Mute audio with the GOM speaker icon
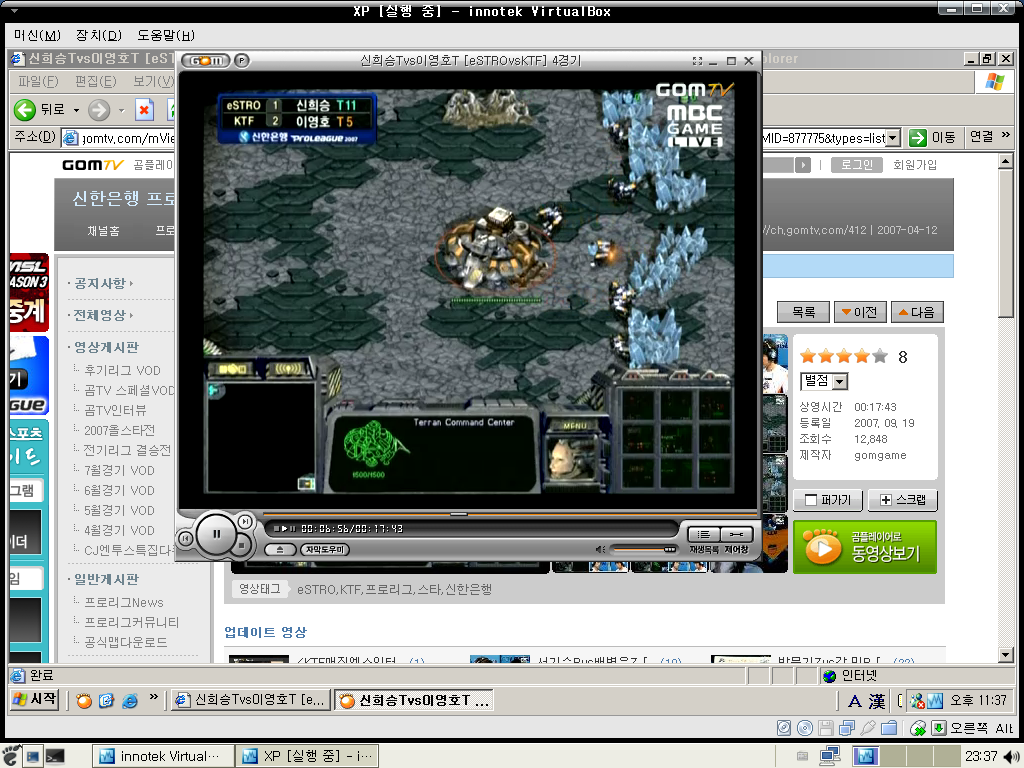The width and height of the screenshot is (1024, 768). tap(600, 549)
